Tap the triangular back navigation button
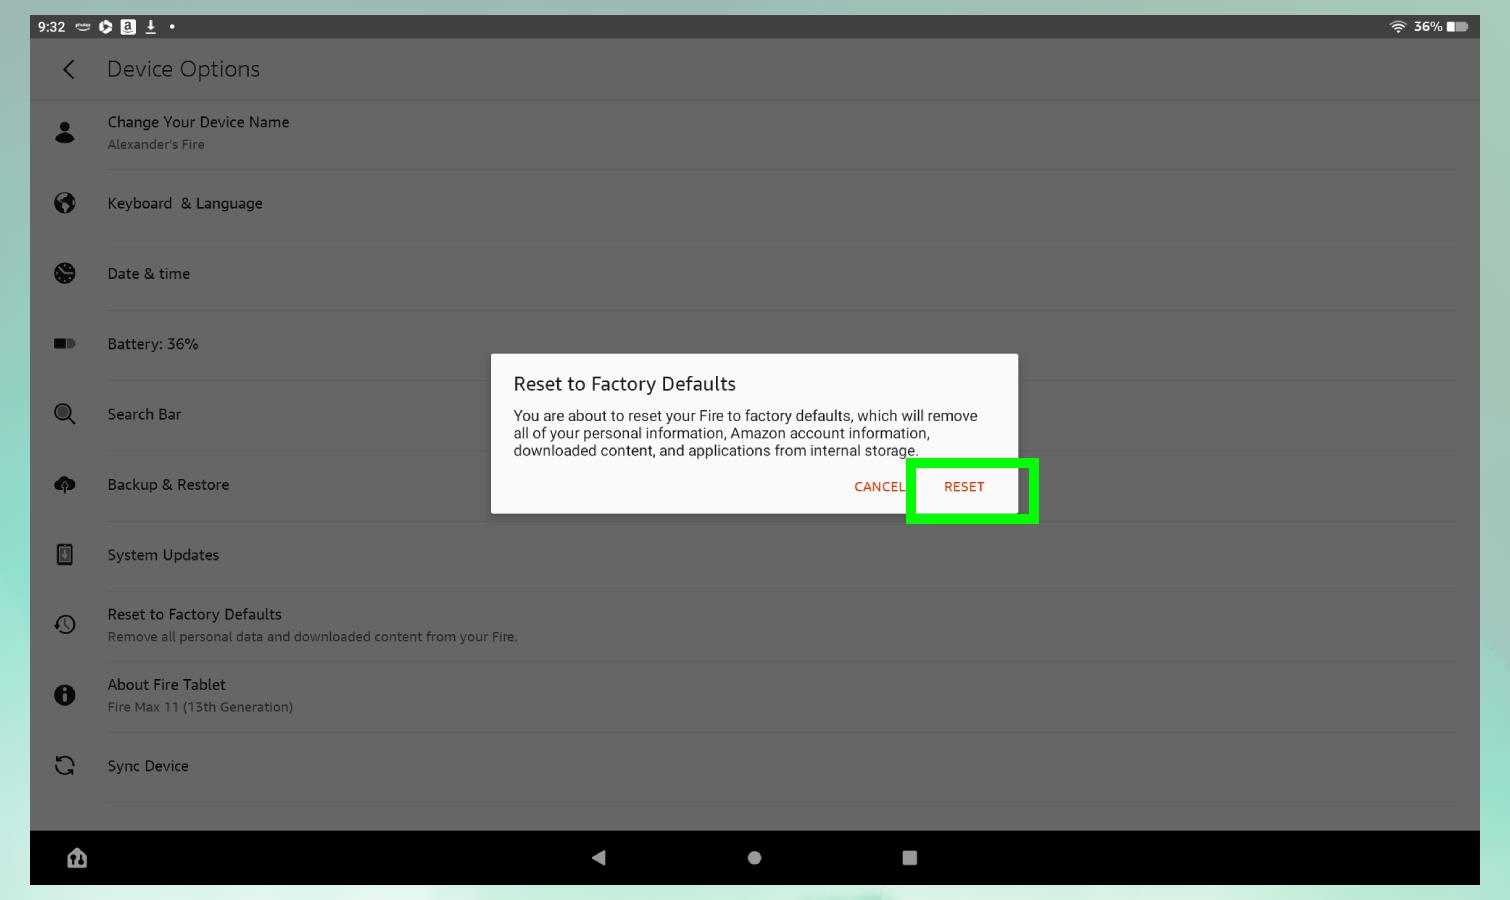 599,857
